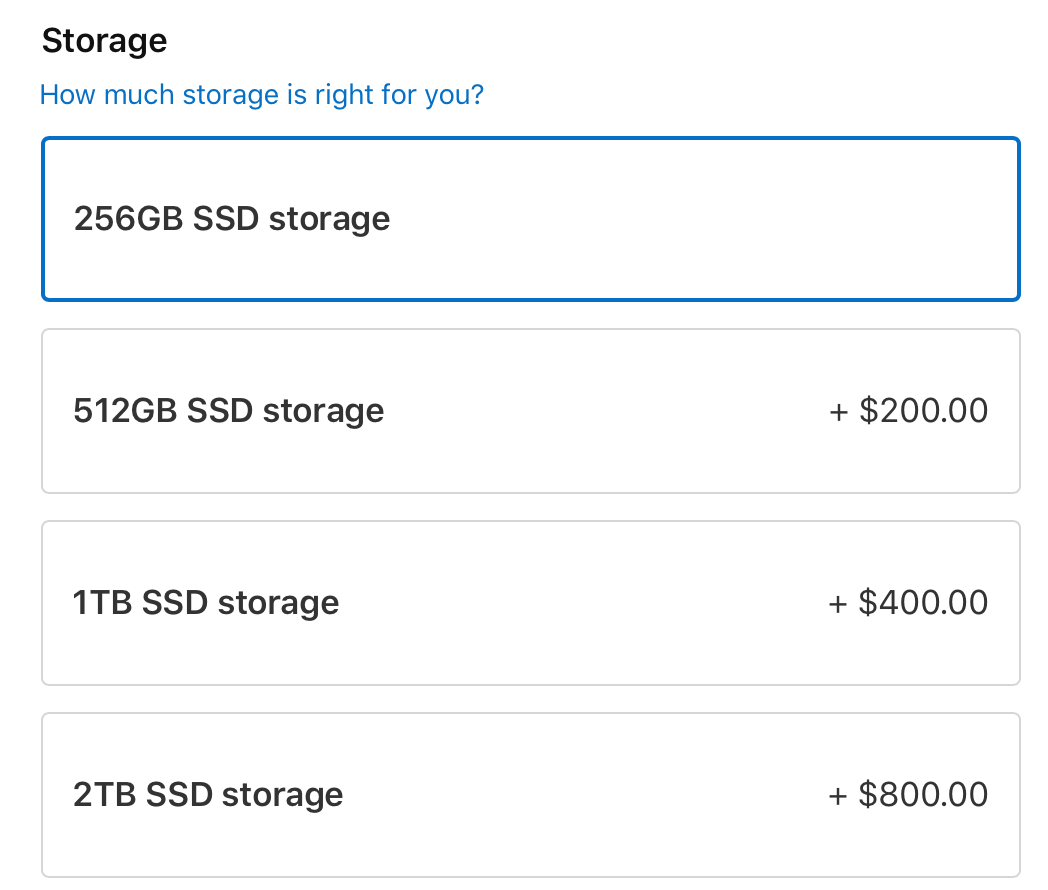This screenshot has height=890, width=1048.
Task: Select the 256GB SSD storage option
Action: coord(530,219)
